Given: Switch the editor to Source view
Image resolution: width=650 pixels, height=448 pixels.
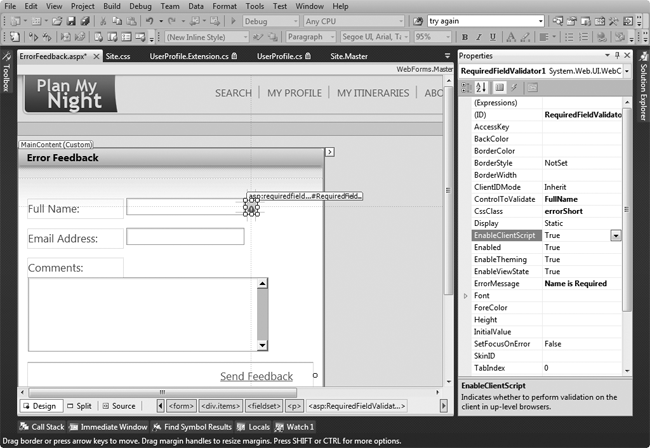Looking at the screenshot, I should (x=119, y=406).
